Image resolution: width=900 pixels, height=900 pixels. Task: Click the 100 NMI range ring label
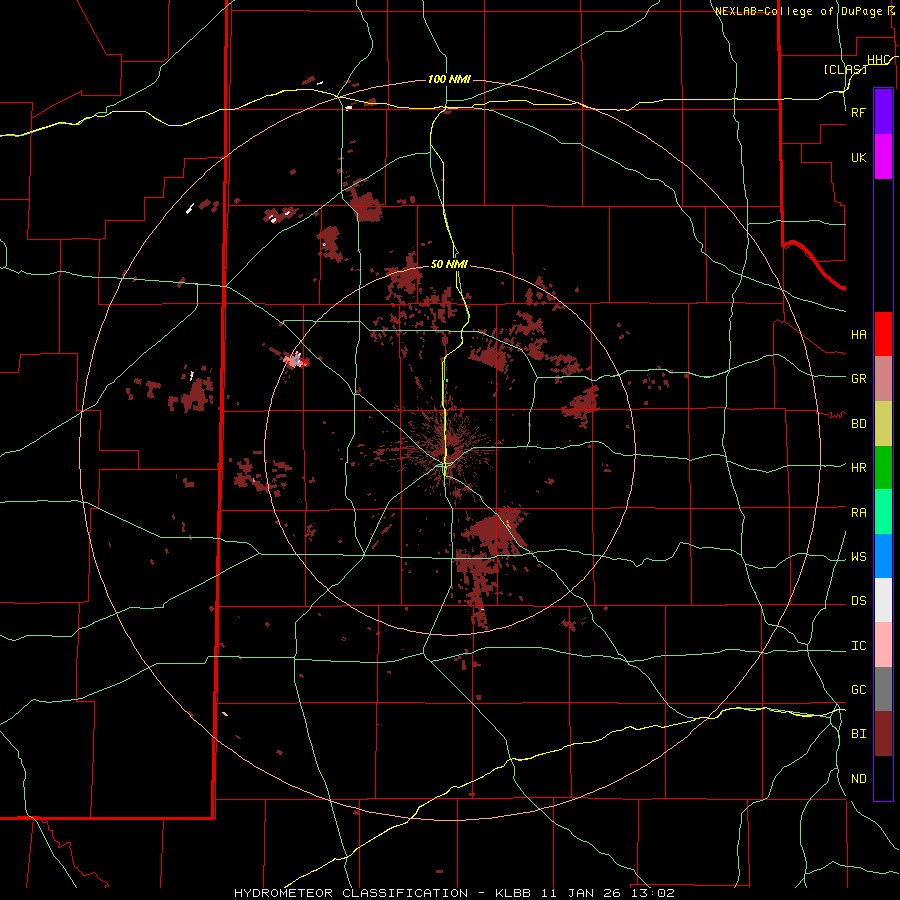click(x=449, y=79)
